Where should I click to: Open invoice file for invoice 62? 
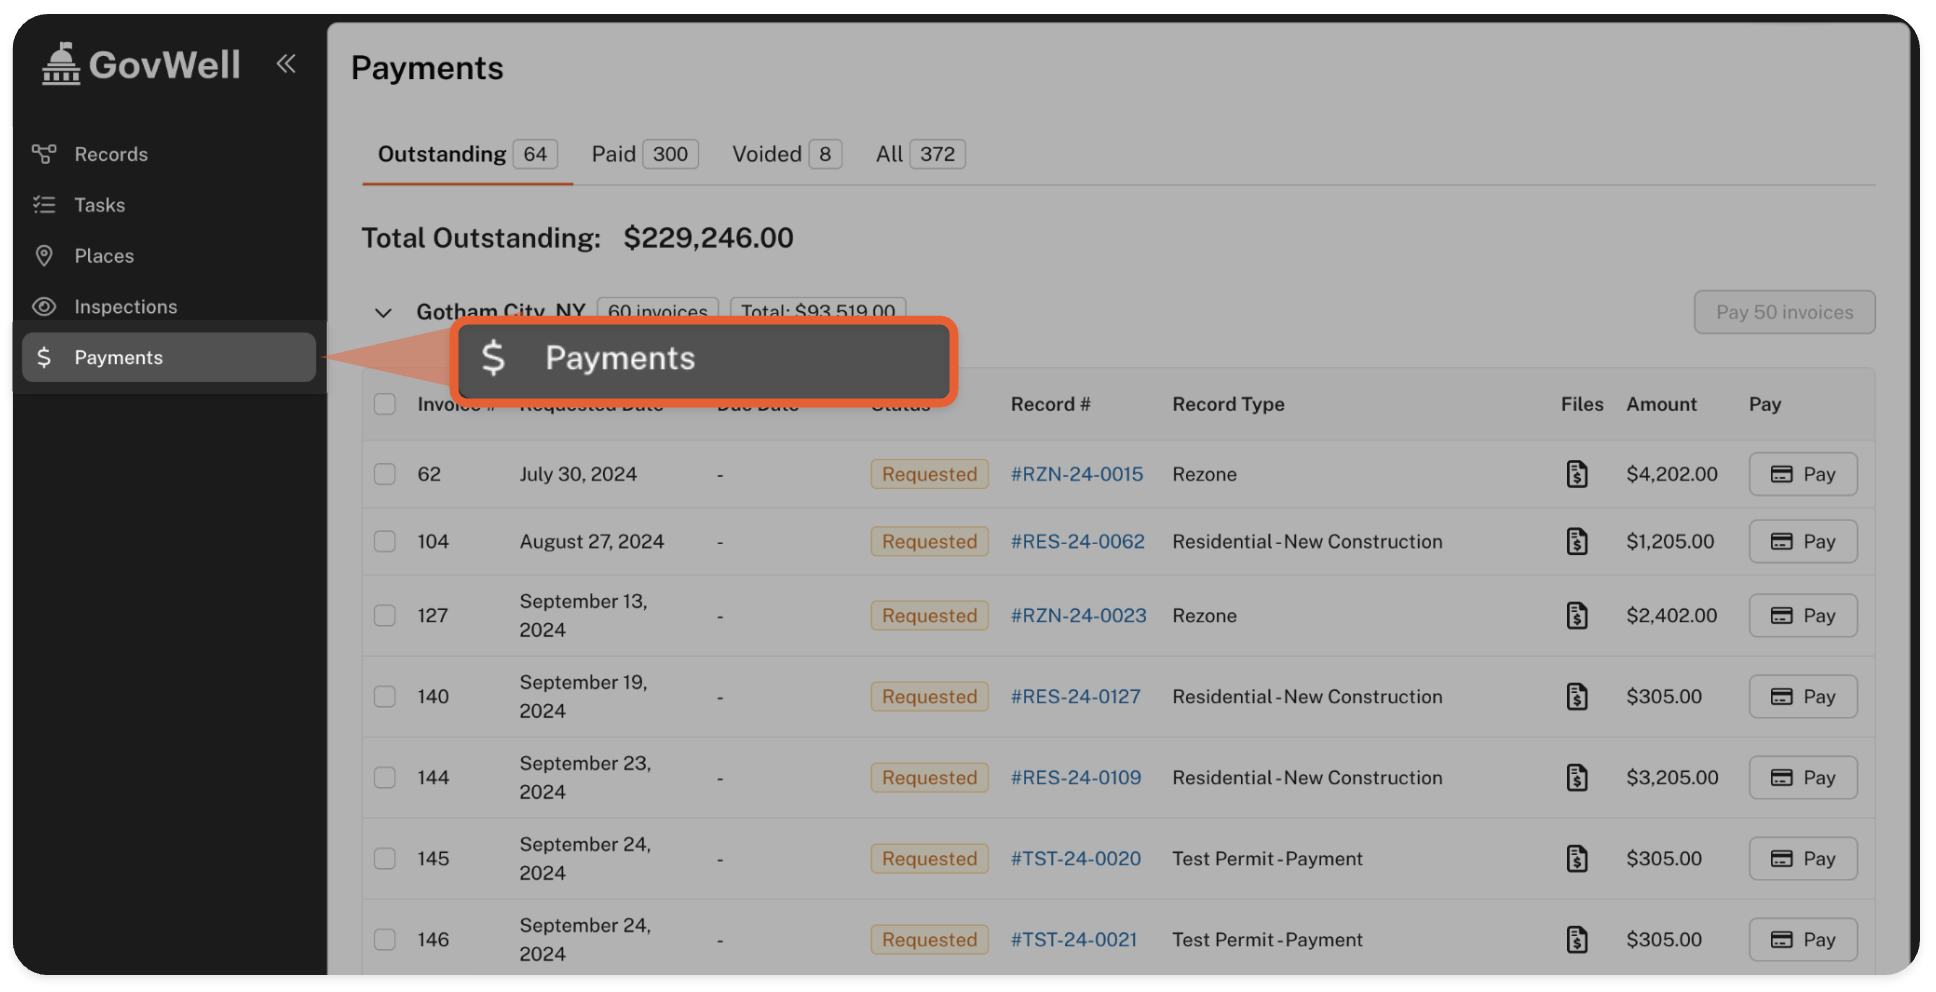(x=1576, y=474)
